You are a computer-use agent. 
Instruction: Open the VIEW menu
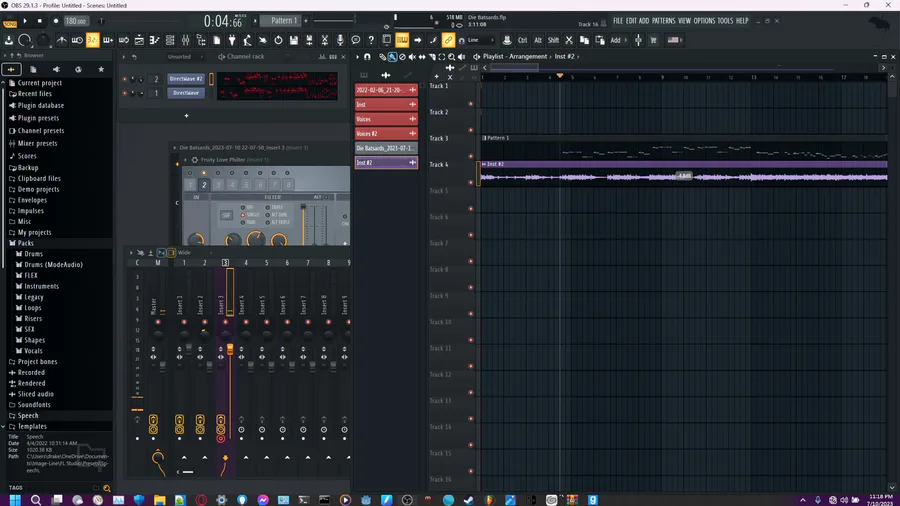tap(684, 21)
